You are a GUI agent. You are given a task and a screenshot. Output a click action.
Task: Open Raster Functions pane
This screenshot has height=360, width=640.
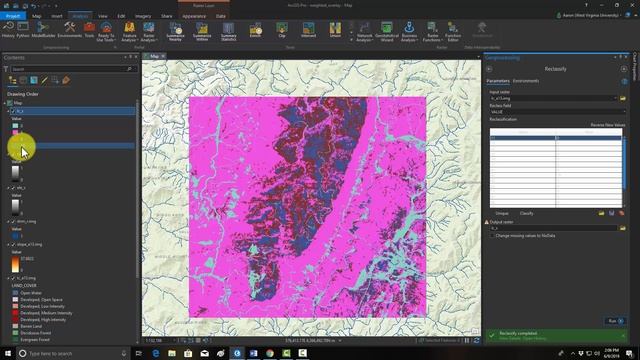tap(432, 32)
